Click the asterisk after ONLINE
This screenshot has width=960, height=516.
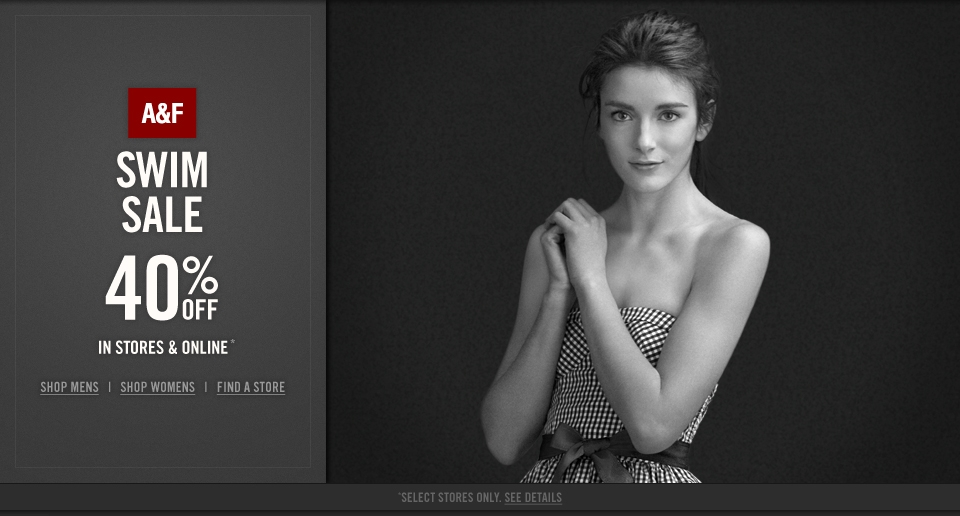233,343
